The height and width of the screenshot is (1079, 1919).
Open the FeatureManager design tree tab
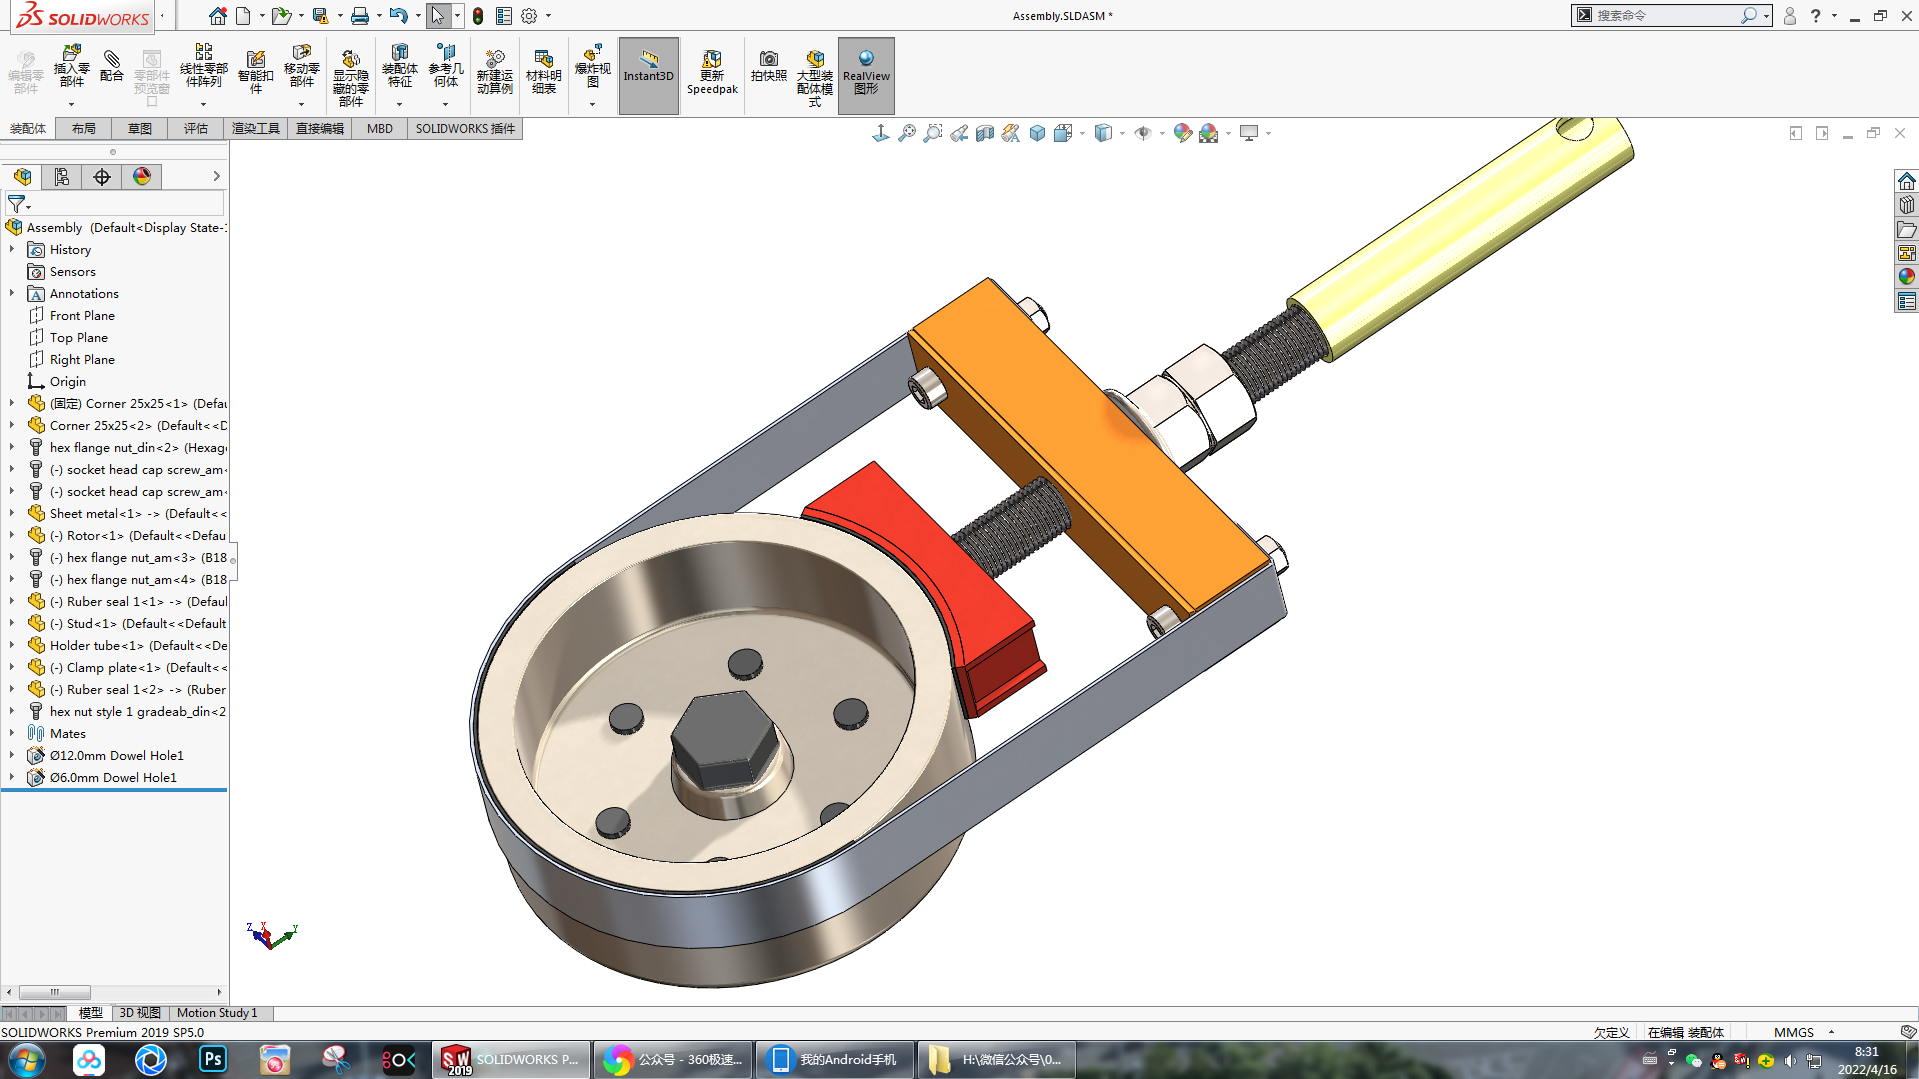(22, 177)
